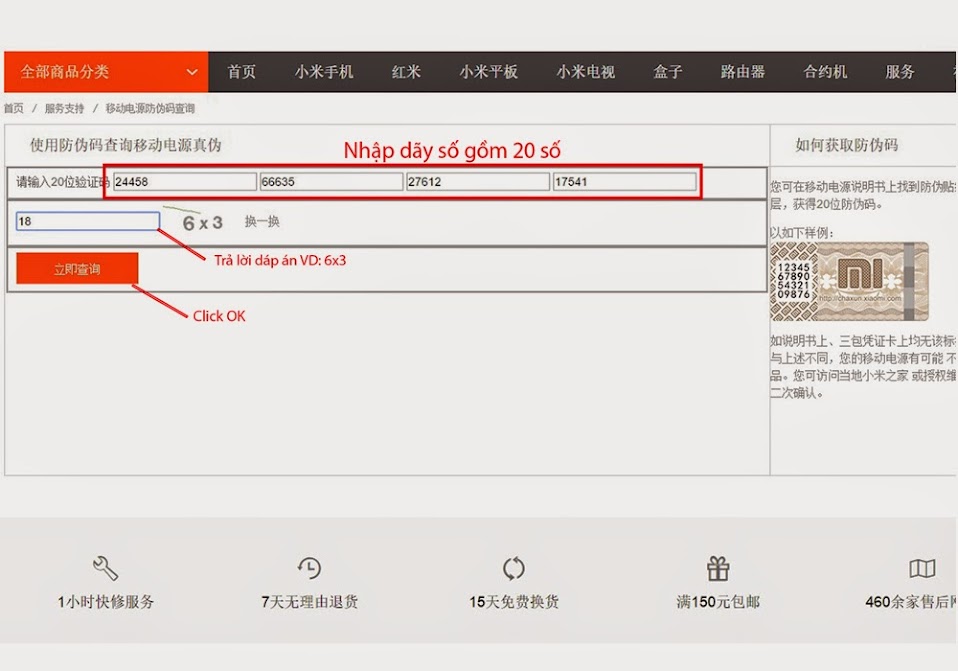Click the 7天无理由退货 text
The image size is (958, 671).
coord(310,602)
